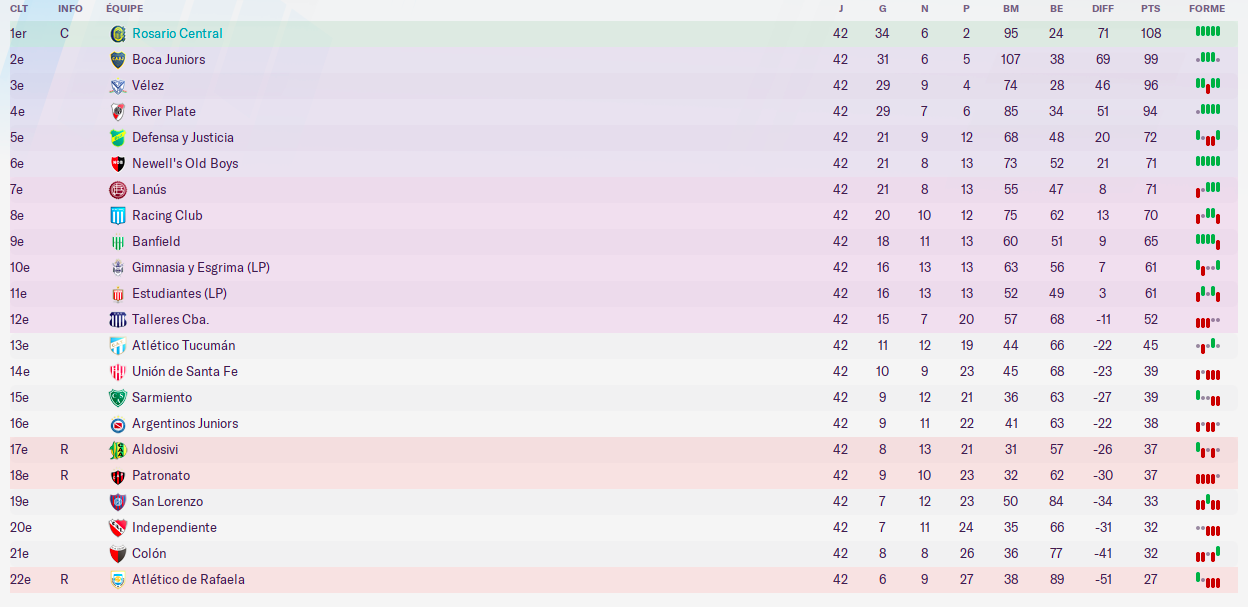
Task: Select the Atlético de Rafaela row name
Action: [x=188, y=580]
